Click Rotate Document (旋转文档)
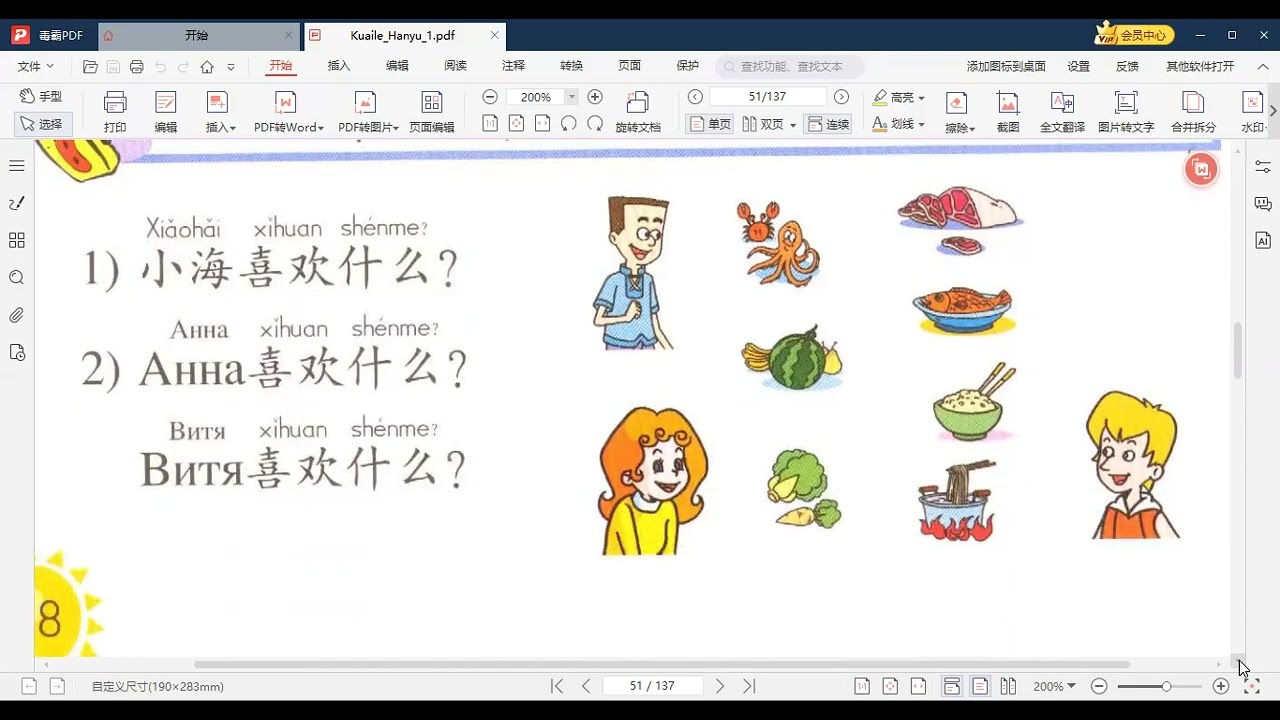 [638, 112]
